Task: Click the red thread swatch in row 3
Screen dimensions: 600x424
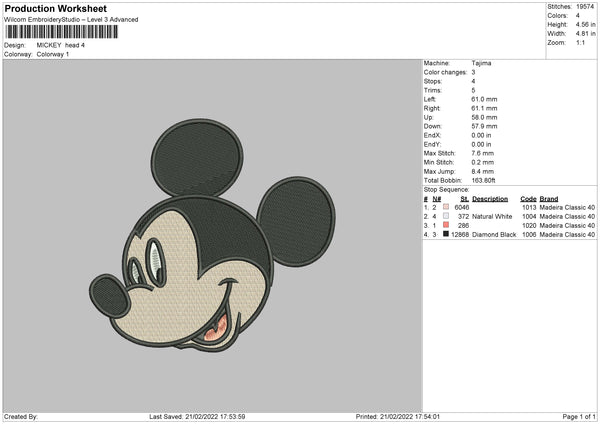Action: tap(446, 225)
